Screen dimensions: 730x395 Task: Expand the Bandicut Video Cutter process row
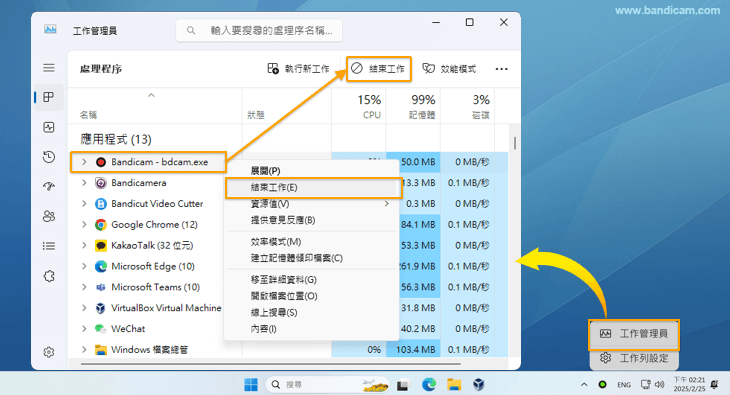click(84, 204)
